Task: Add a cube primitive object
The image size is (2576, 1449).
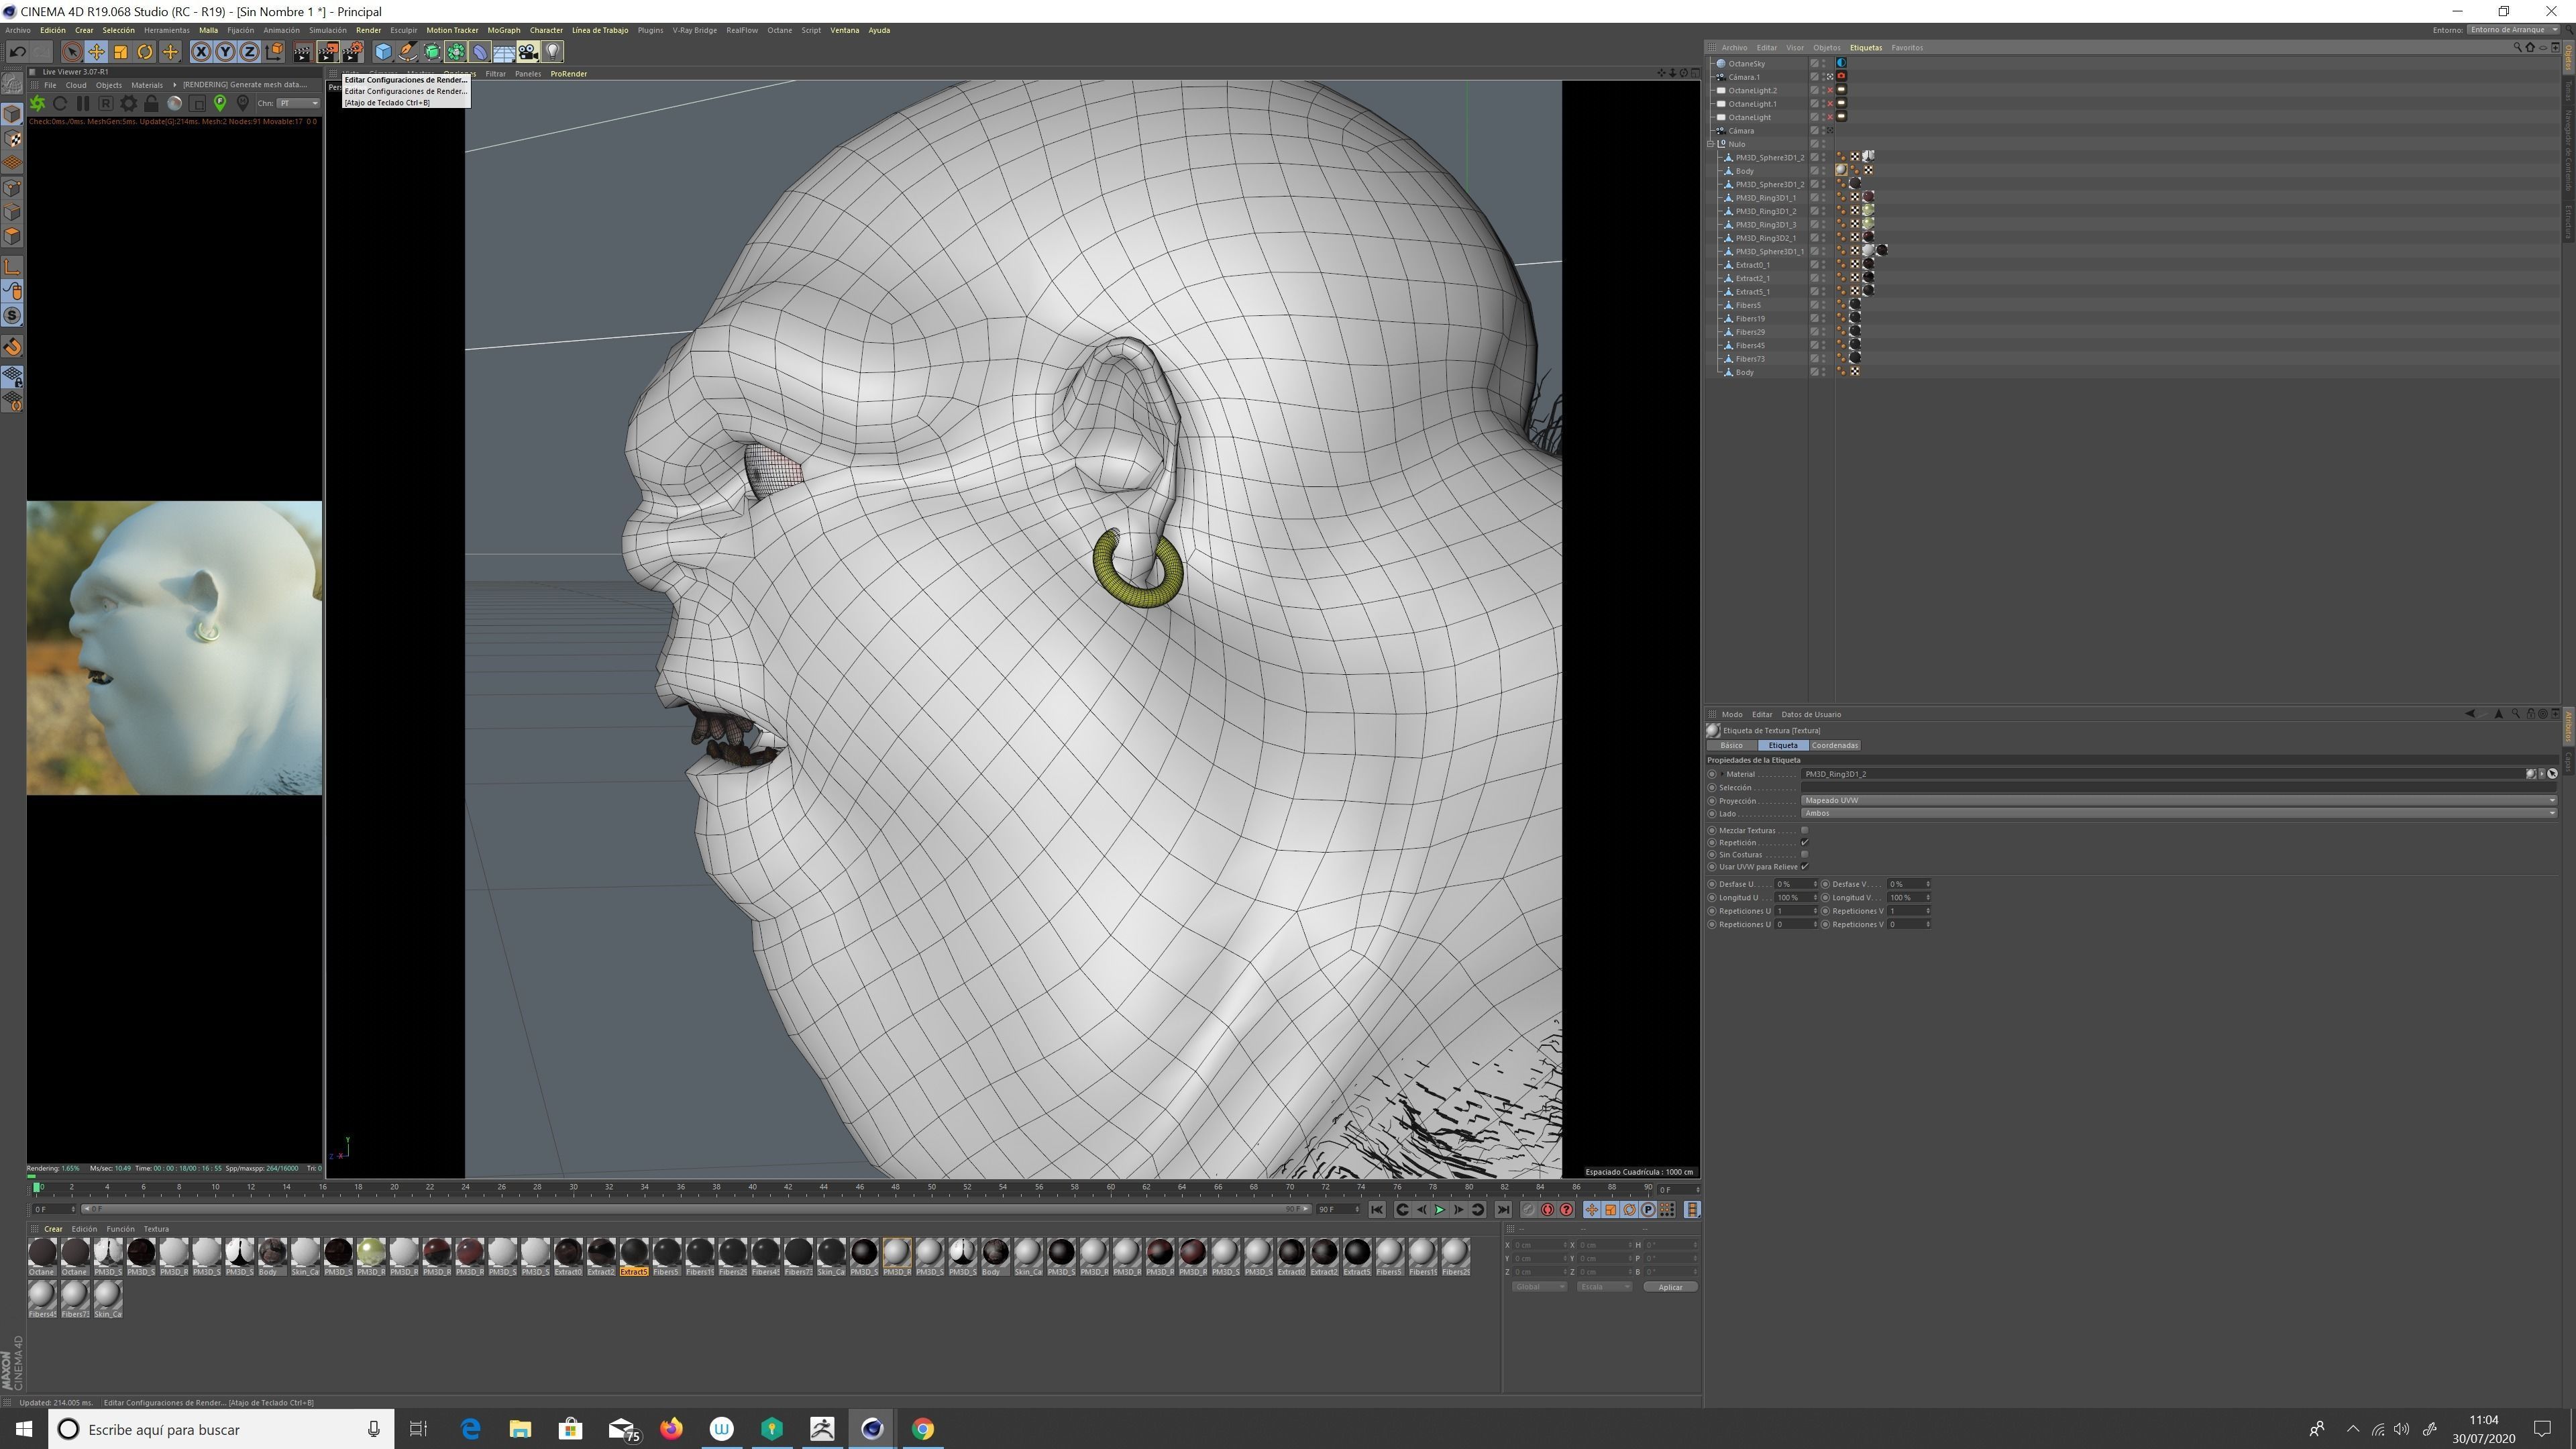Action: click(x=383, y=52)
